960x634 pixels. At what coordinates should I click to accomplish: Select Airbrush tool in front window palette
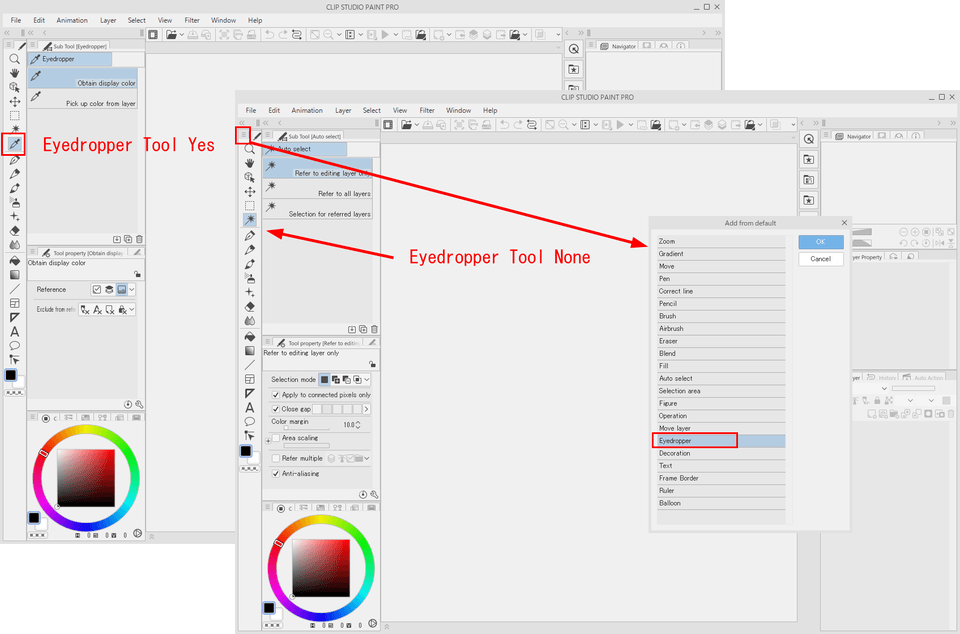(x=249, y=278)
